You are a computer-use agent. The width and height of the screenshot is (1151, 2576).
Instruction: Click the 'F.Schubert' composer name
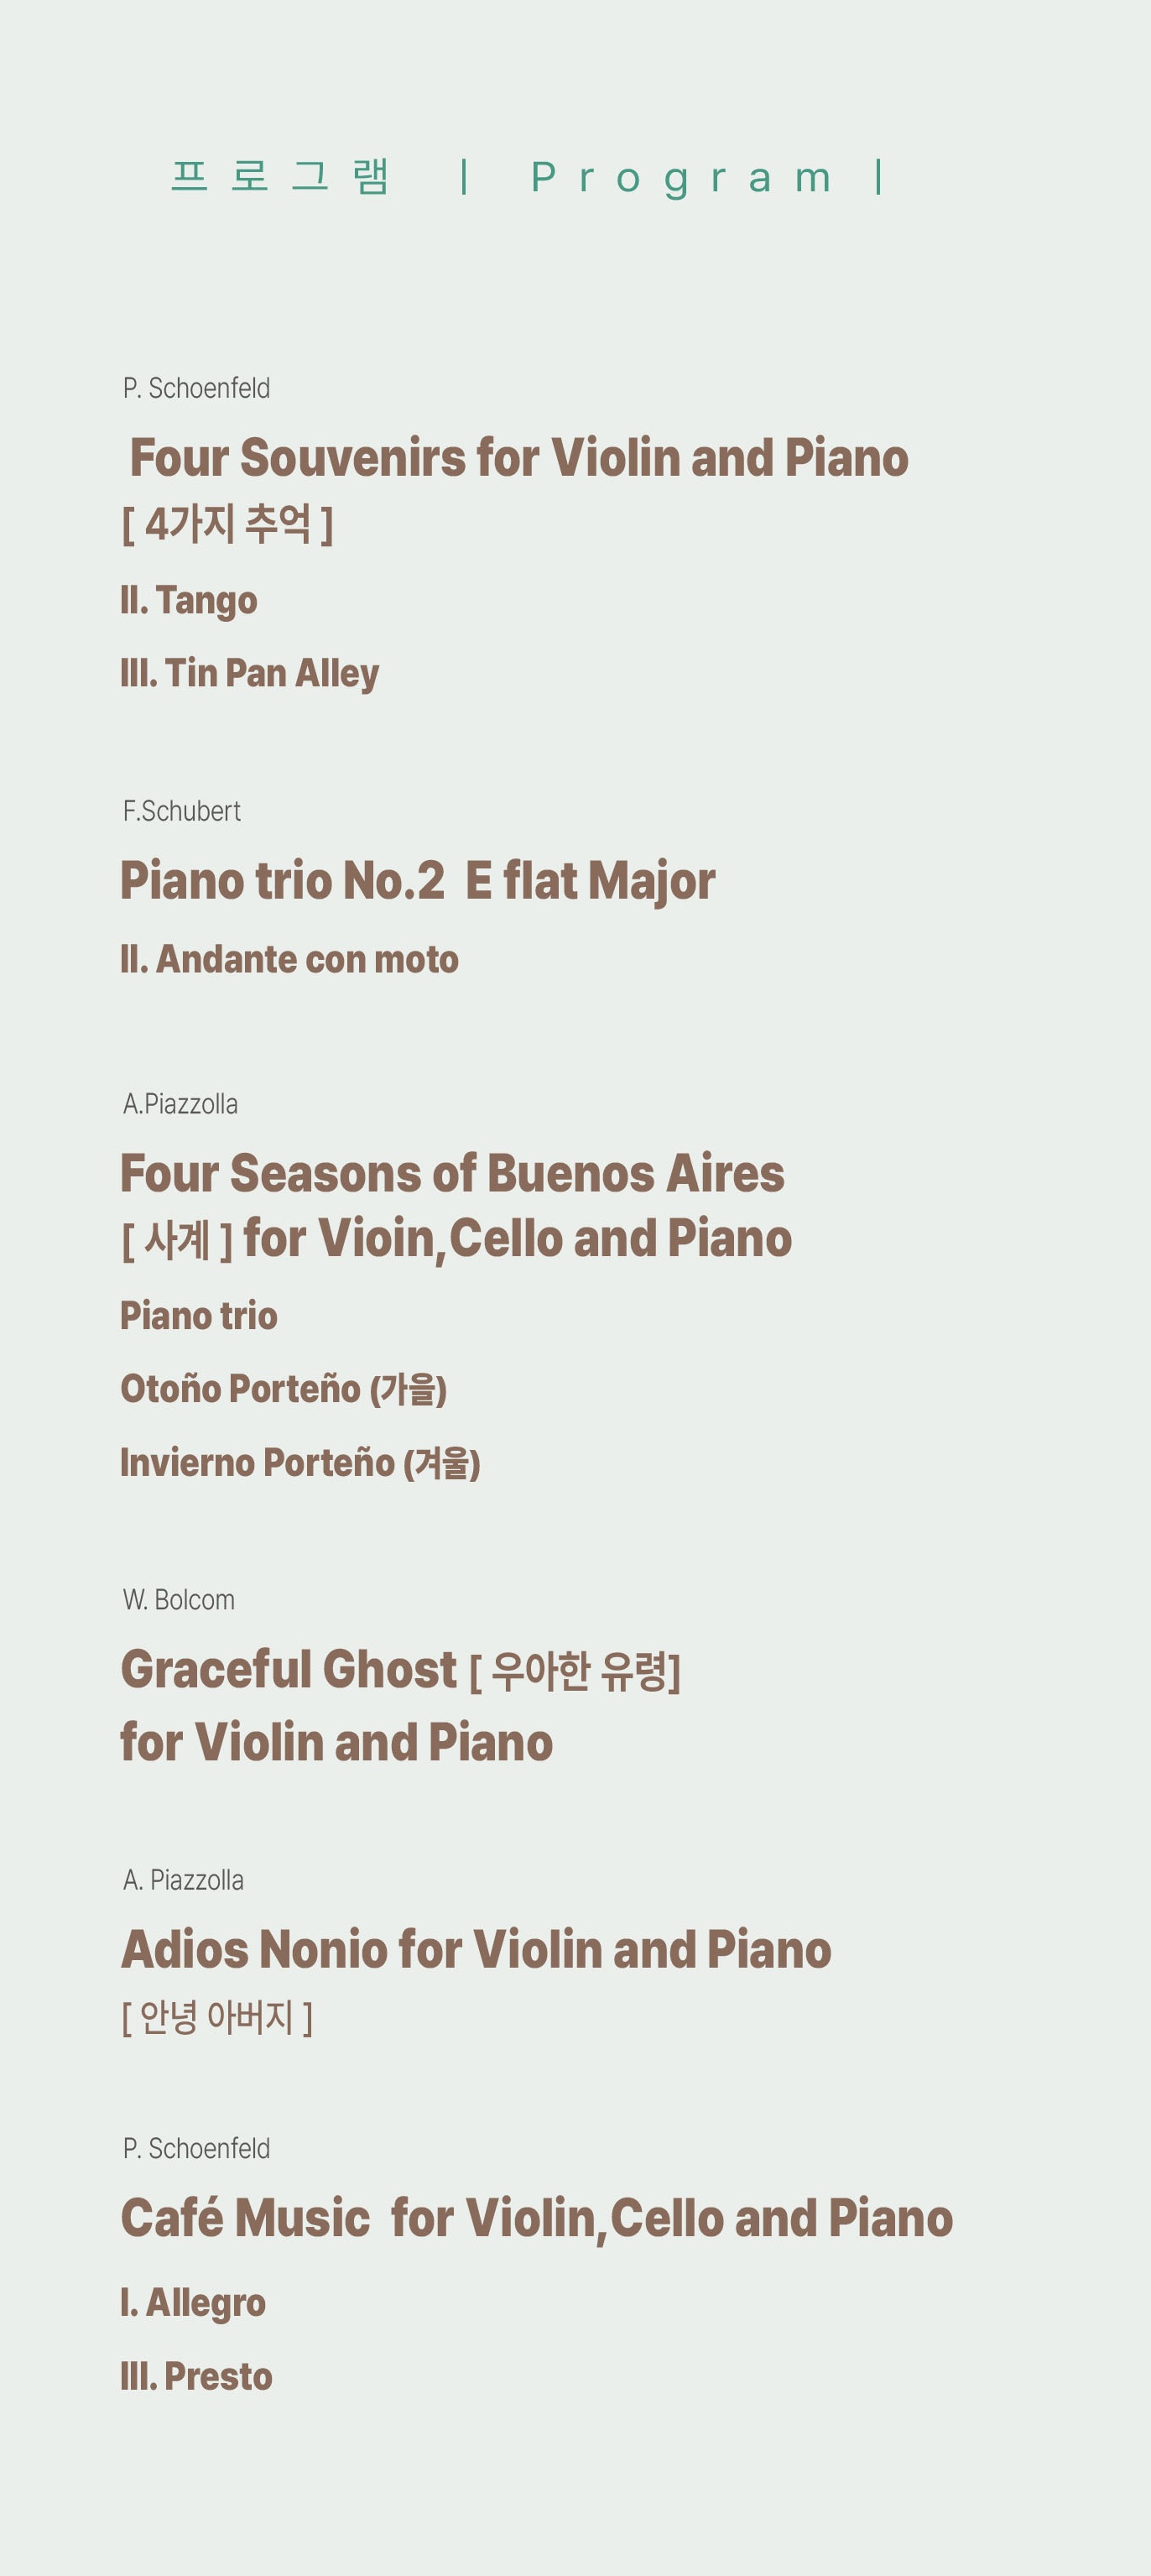point(182,811)
